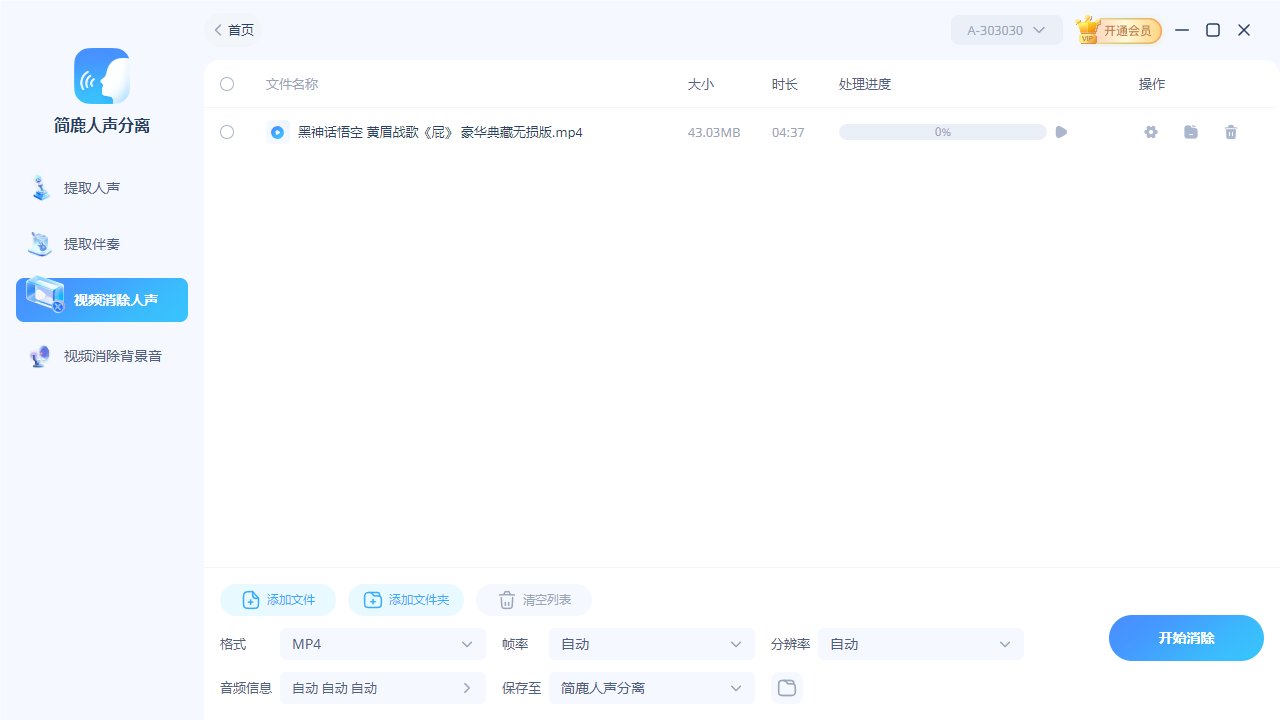Open folder browser beside 保存至

(x=786, y=688)
